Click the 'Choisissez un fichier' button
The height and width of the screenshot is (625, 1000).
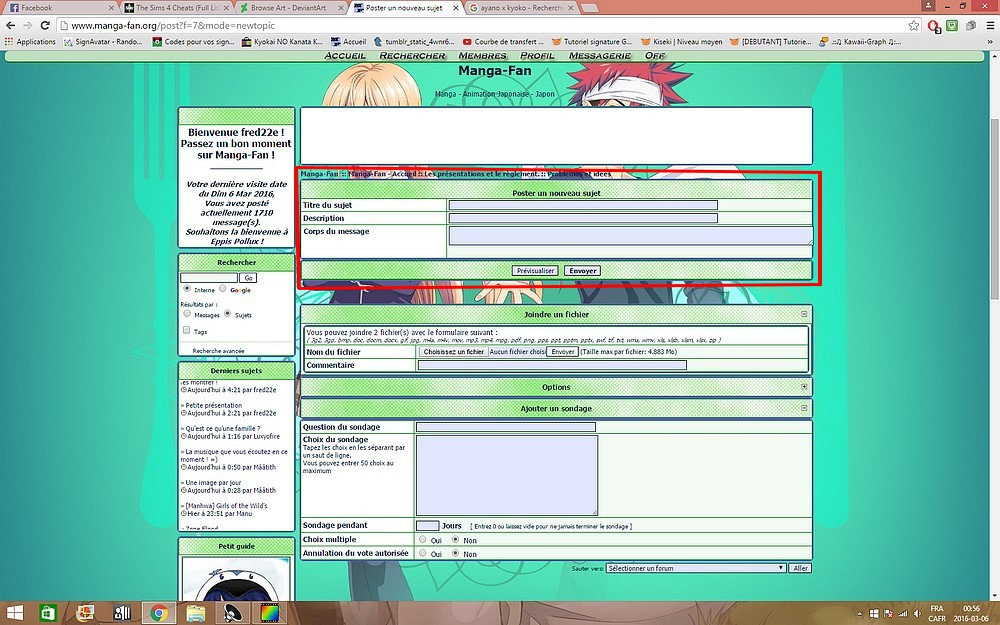[453, 351]
